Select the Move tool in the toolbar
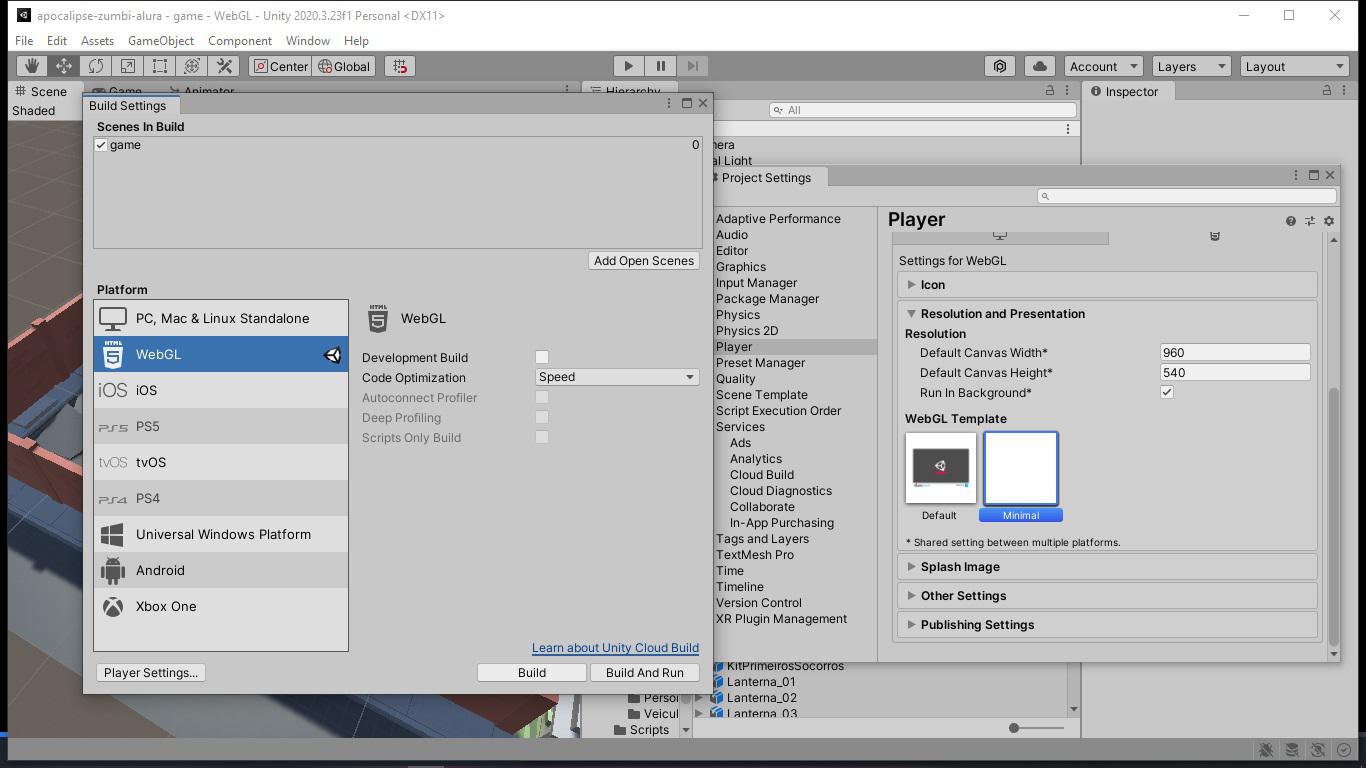Screen dimensions: 1366x768 (64, 66)
